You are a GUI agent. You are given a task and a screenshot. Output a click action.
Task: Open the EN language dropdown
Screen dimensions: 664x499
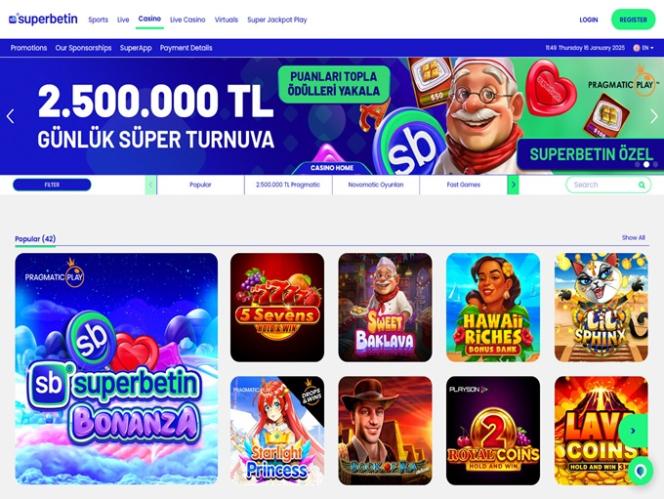click(643, 48)
